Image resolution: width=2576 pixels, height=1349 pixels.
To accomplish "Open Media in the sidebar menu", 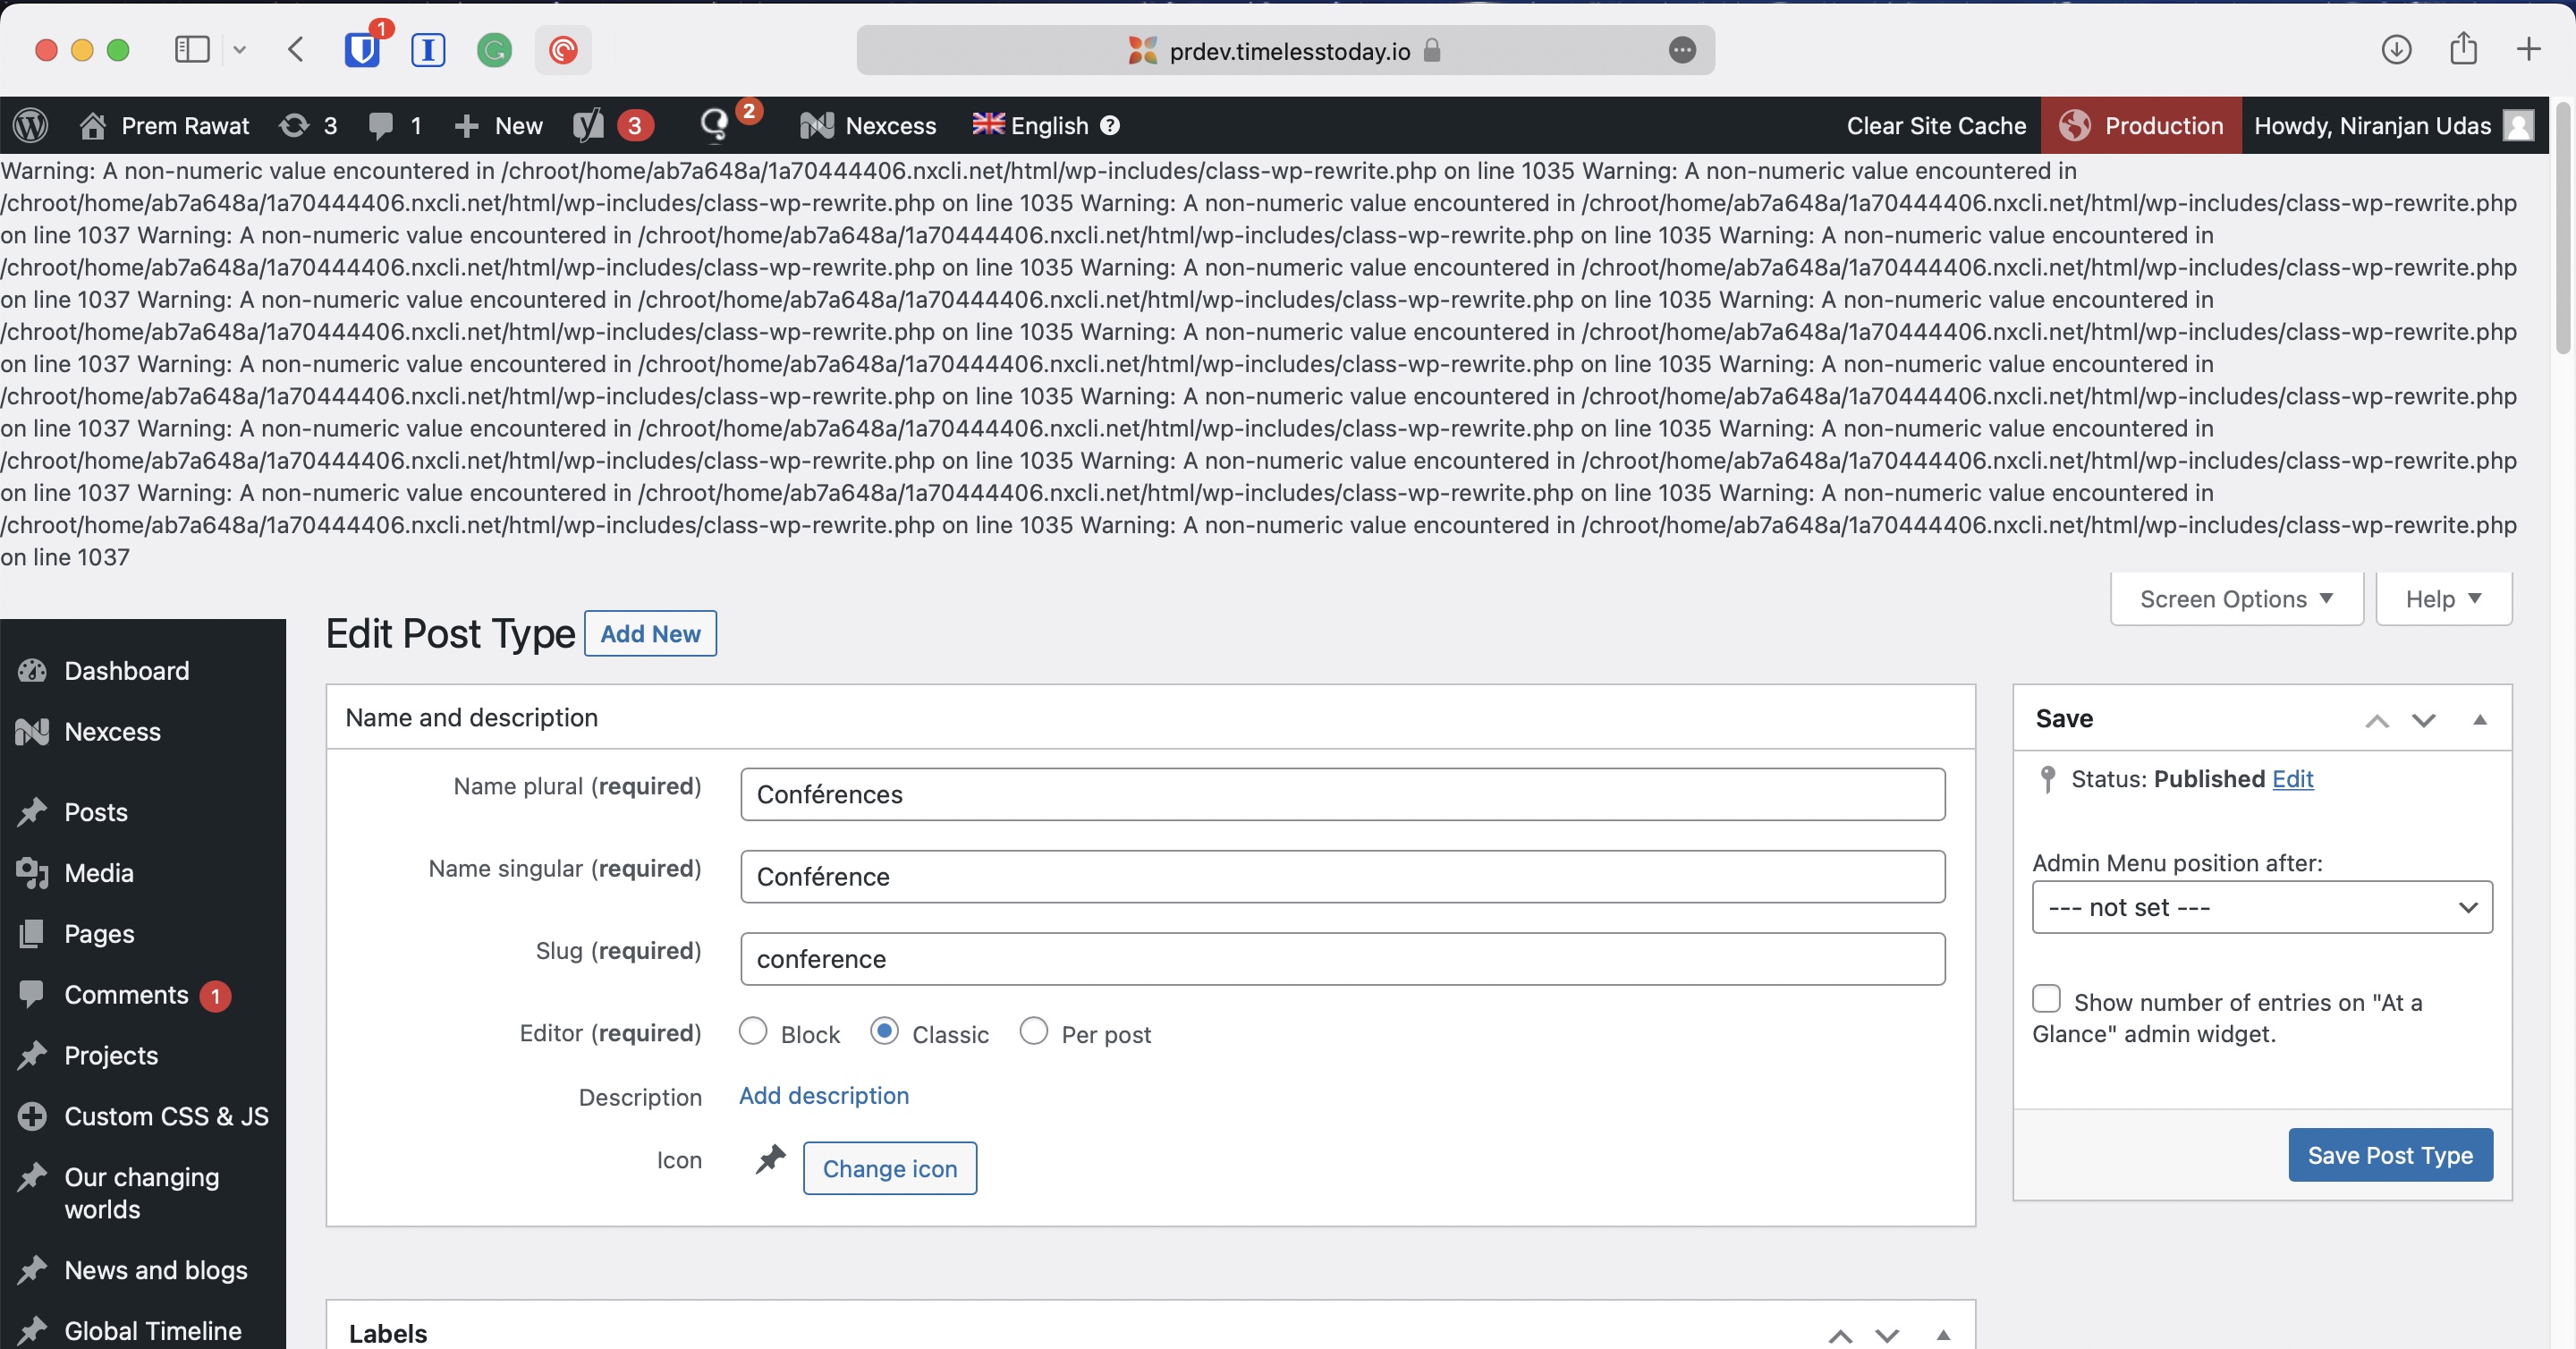I will point(99,873).
